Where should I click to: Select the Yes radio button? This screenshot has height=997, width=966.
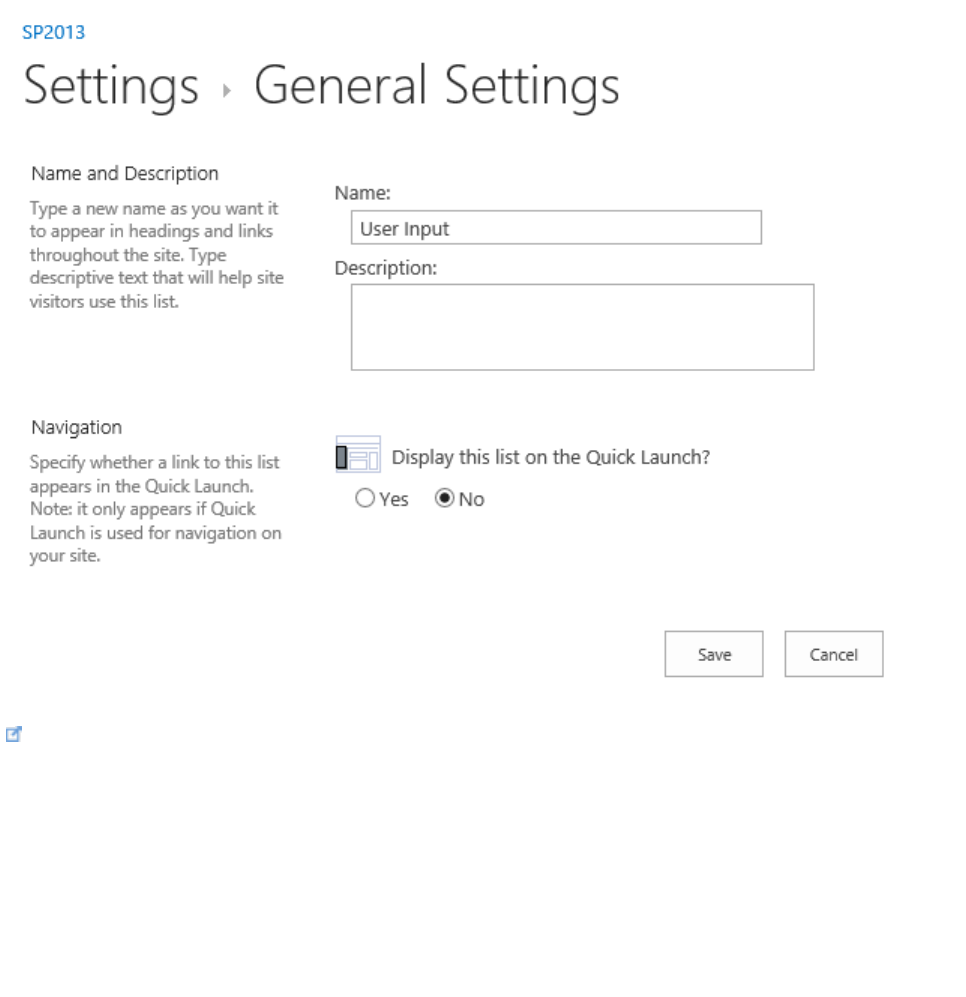click(365, 498)
